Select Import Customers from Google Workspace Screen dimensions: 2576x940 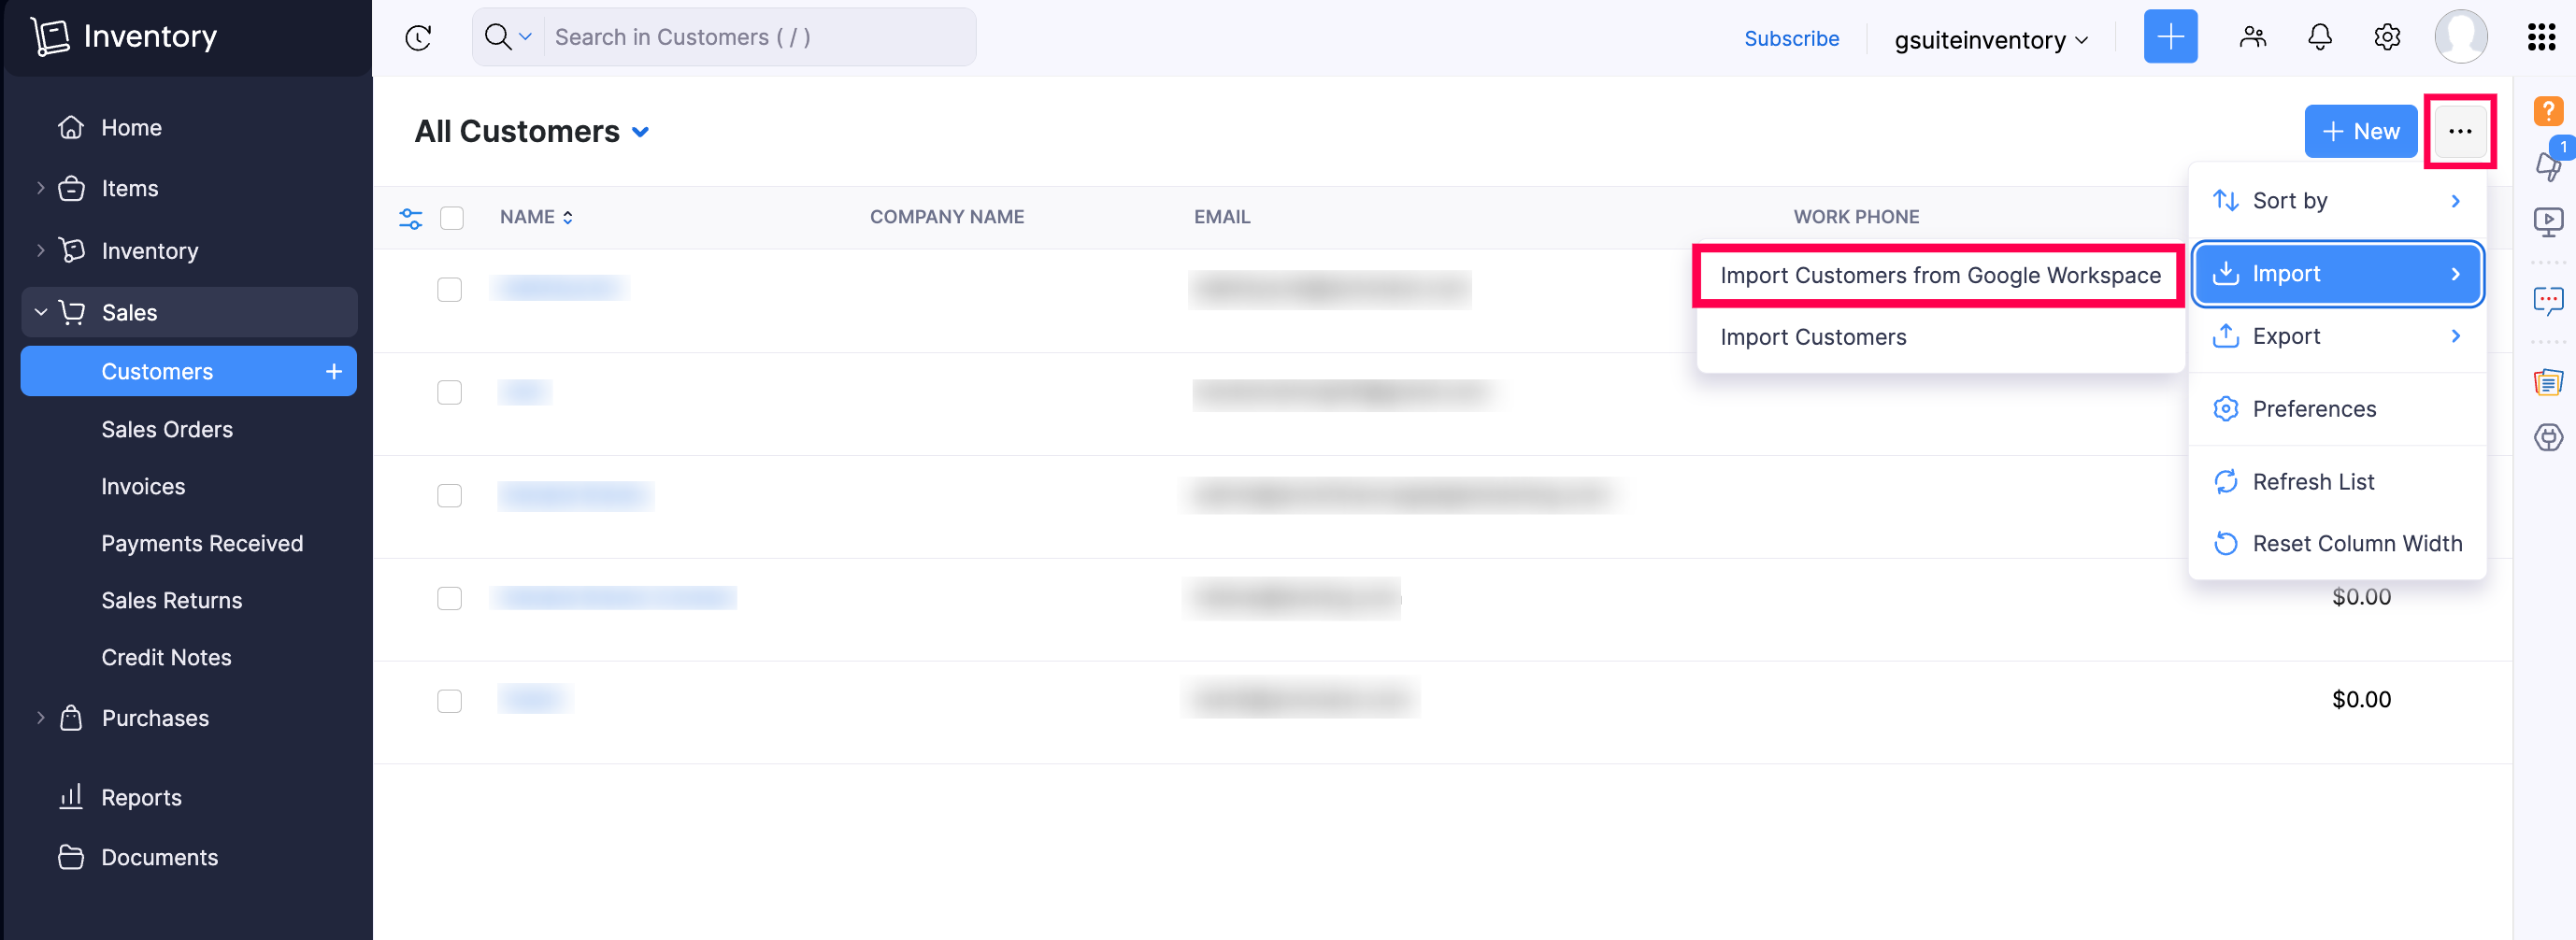tap(1939, 275)
